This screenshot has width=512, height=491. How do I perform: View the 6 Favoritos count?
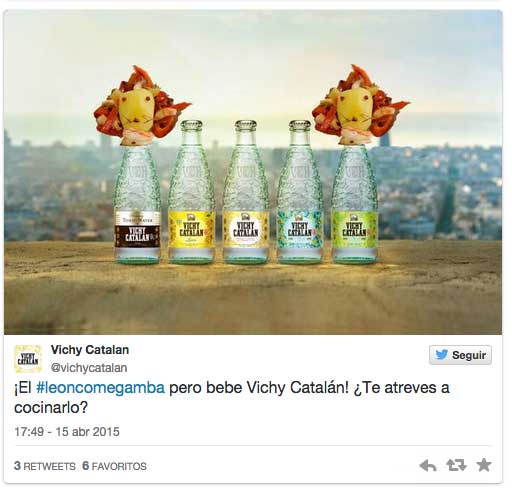[114, 466]
